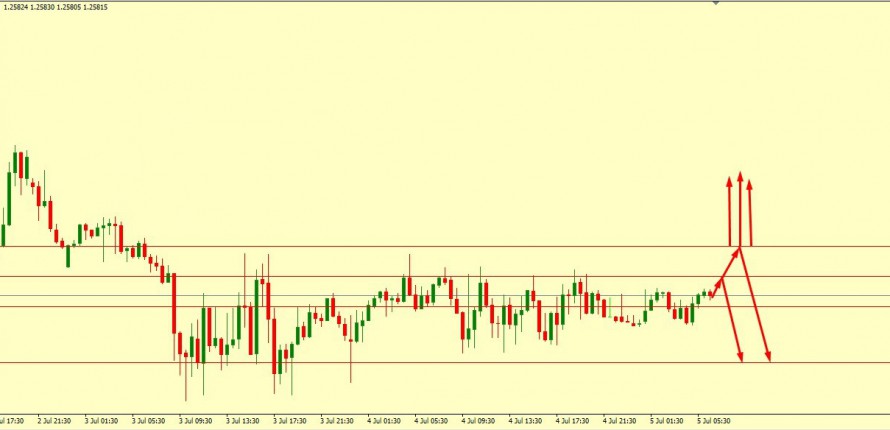Select the topmost horizontal resistance line
Screen dimensions: 890x430
pyautogui.click(x=400, y=246)
